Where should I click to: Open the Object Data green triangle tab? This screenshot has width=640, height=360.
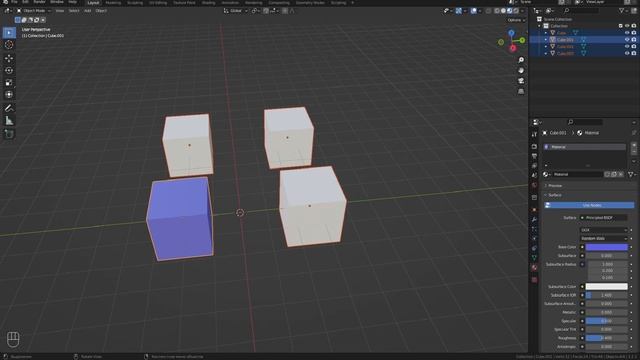(x=534, y=258)
